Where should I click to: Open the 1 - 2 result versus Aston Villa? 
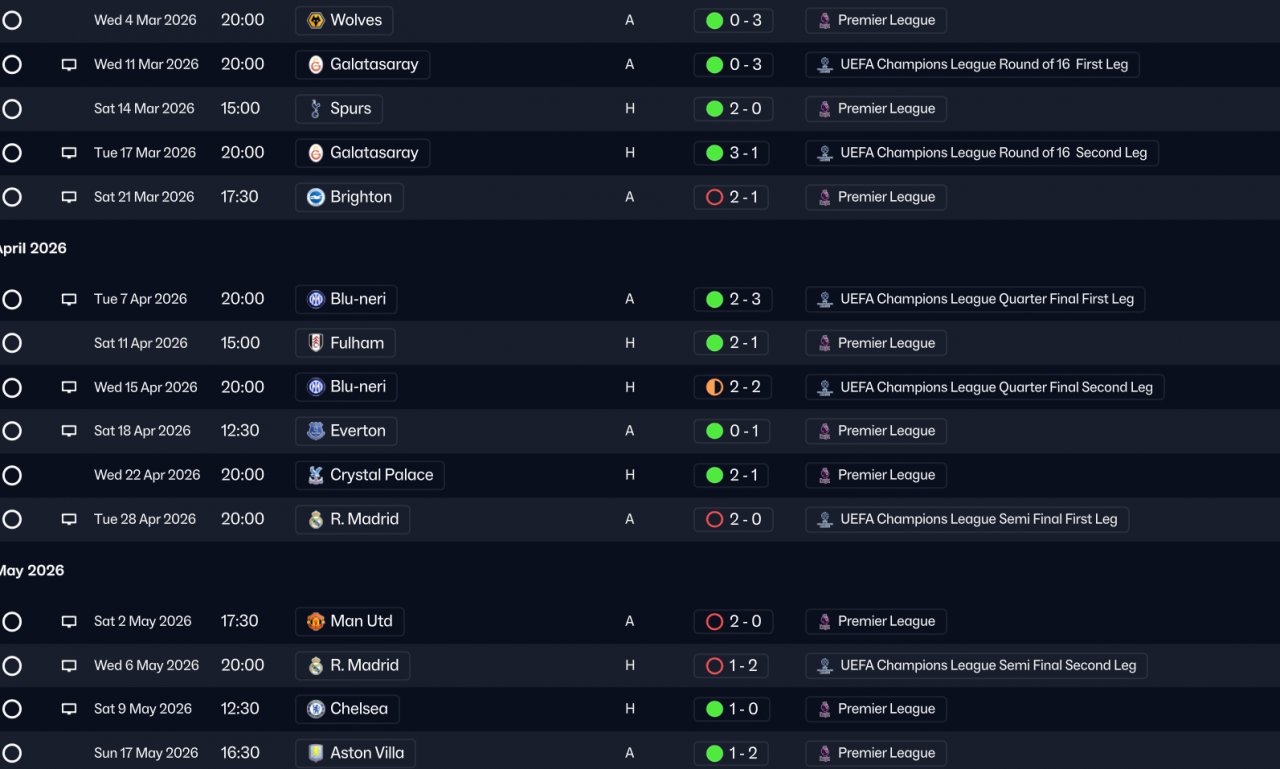[x=732, y=753]
